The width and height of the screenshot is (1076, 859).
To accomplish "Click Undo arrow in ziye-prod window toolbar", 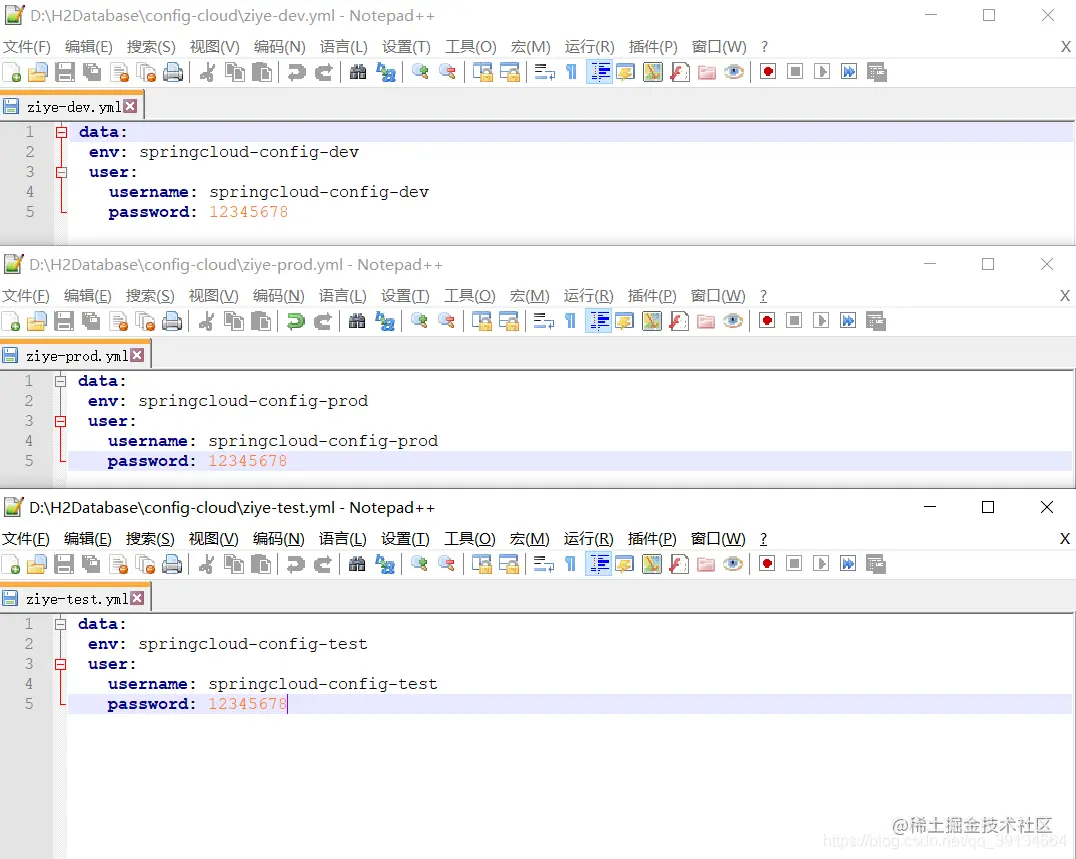I will coord(296,321).
